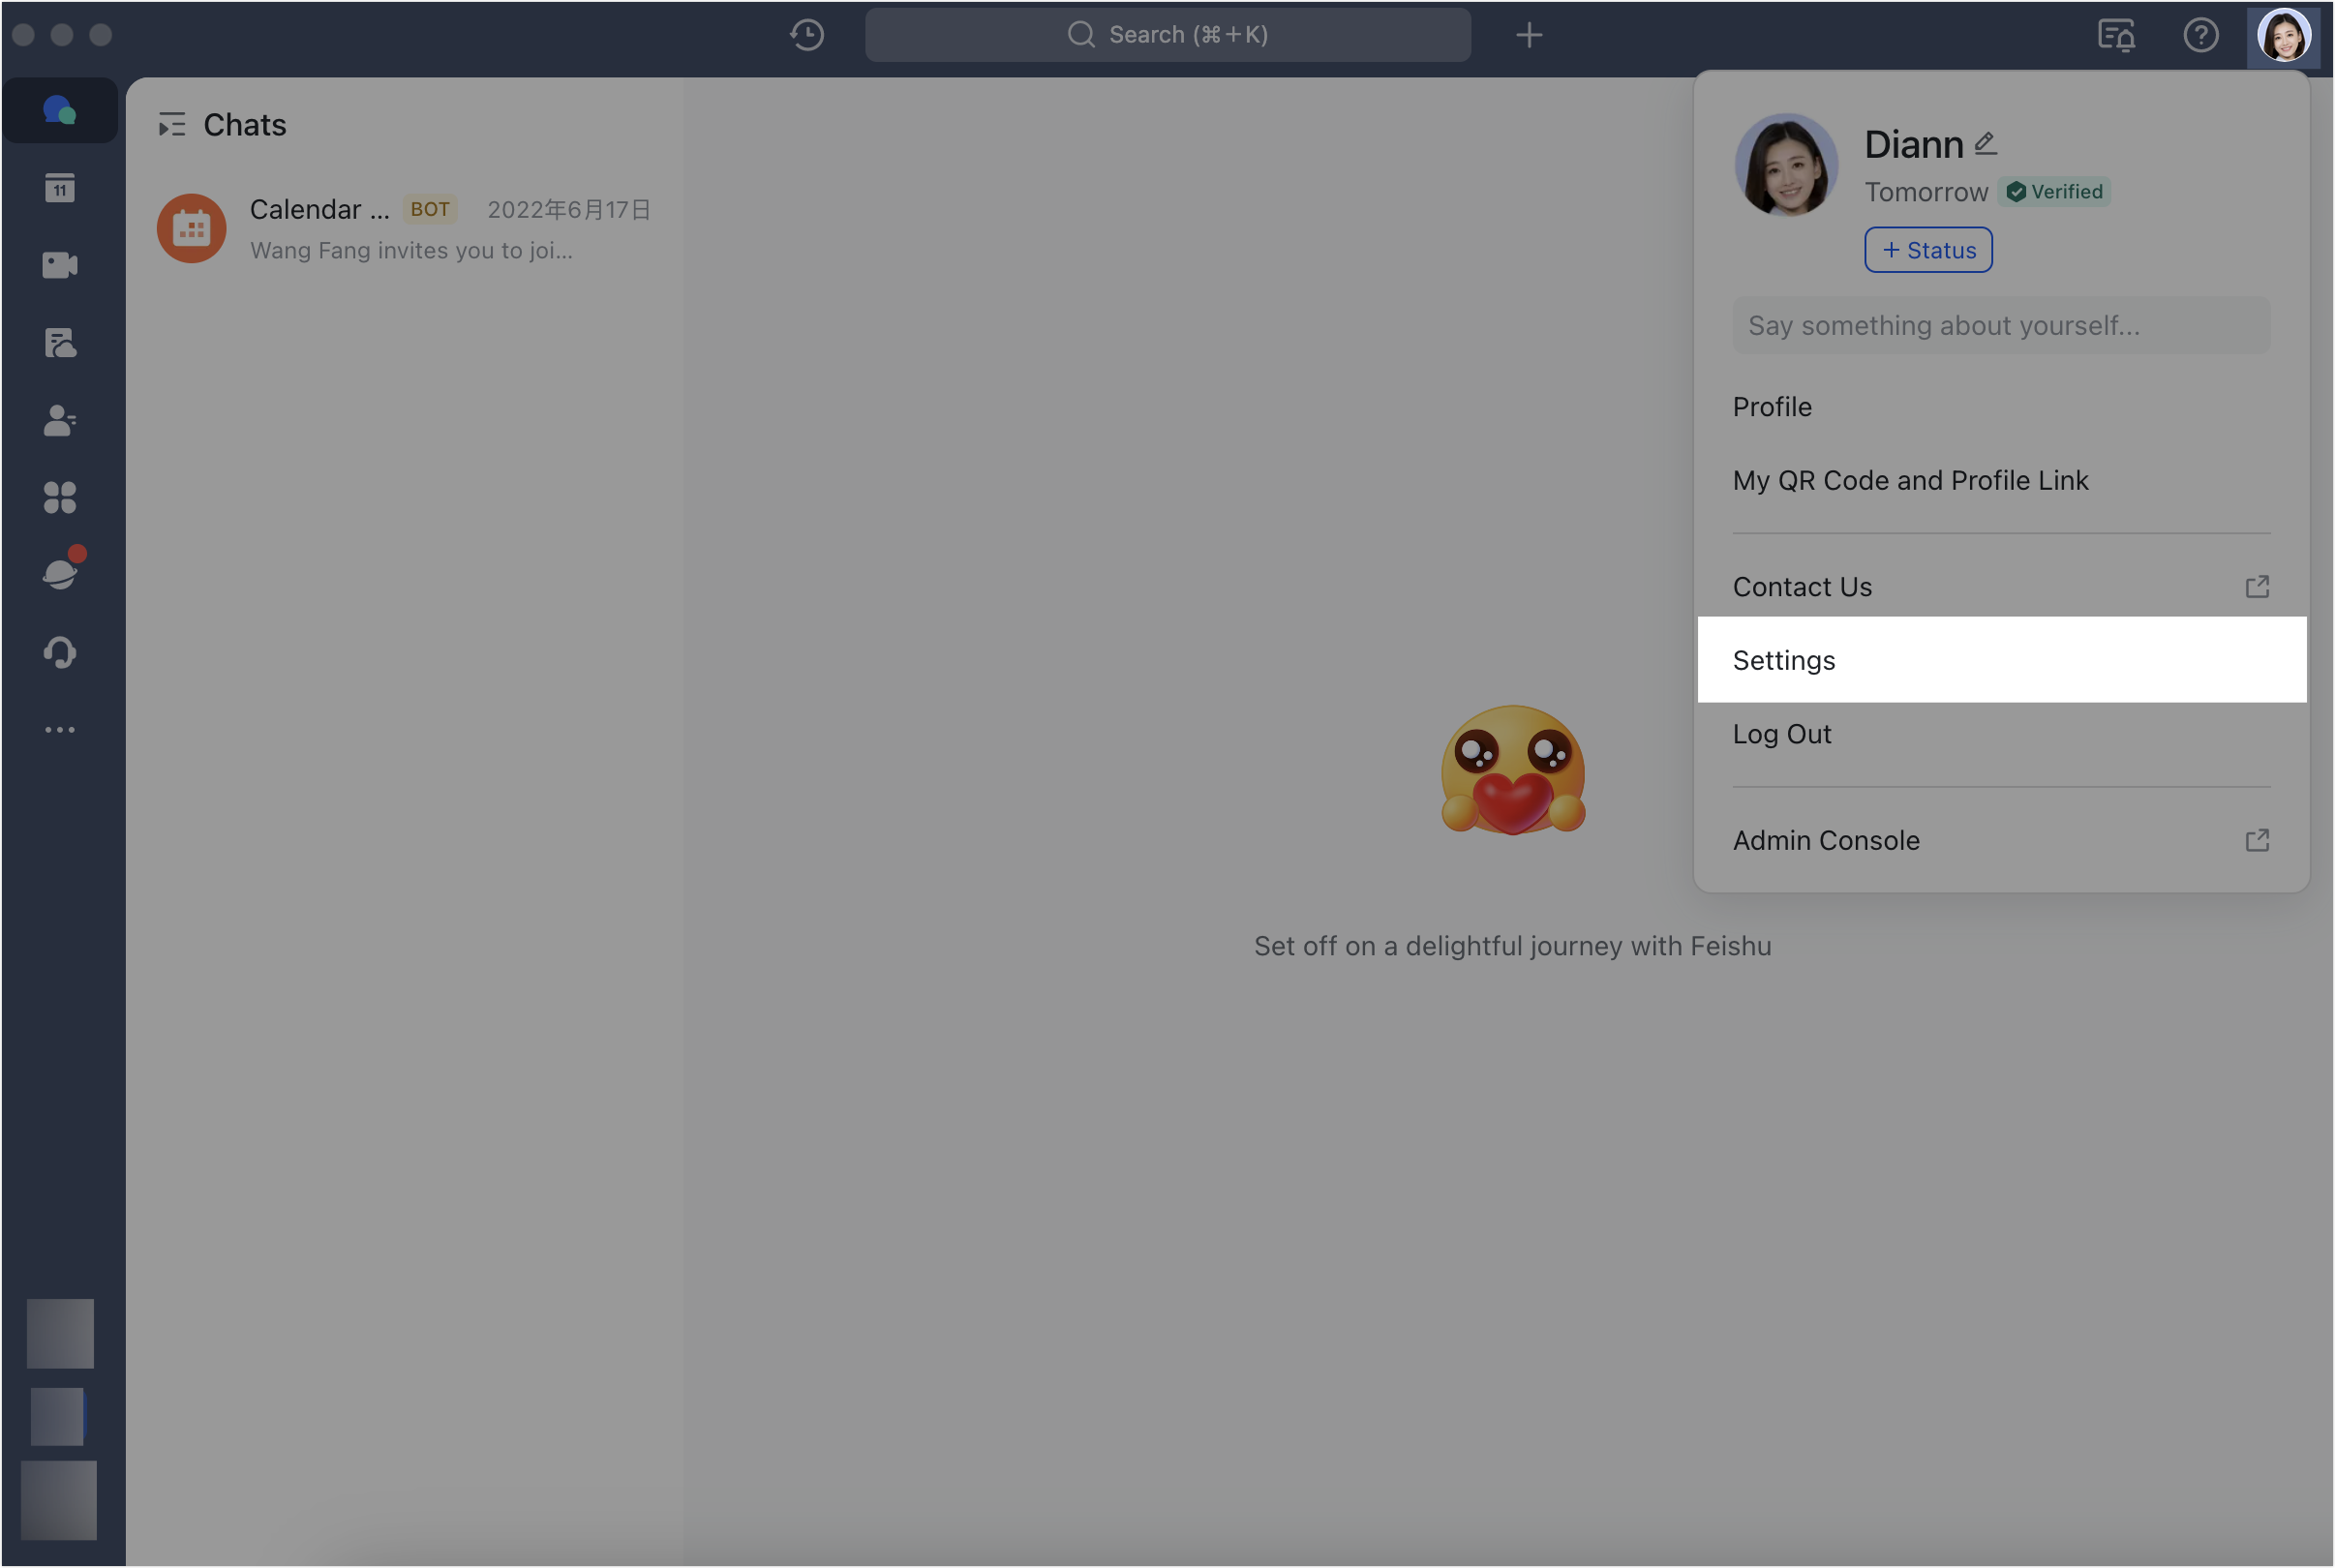2335x1568 pixels.
Task: Collapse the Chats list filter icon
Action: 172,125
